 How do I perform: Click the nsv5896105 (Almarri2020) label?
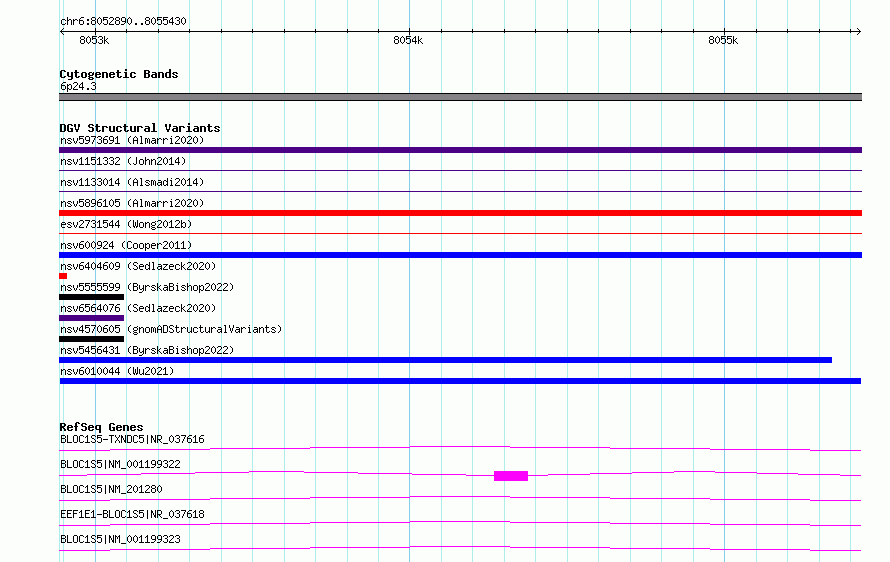click(132, 203)
